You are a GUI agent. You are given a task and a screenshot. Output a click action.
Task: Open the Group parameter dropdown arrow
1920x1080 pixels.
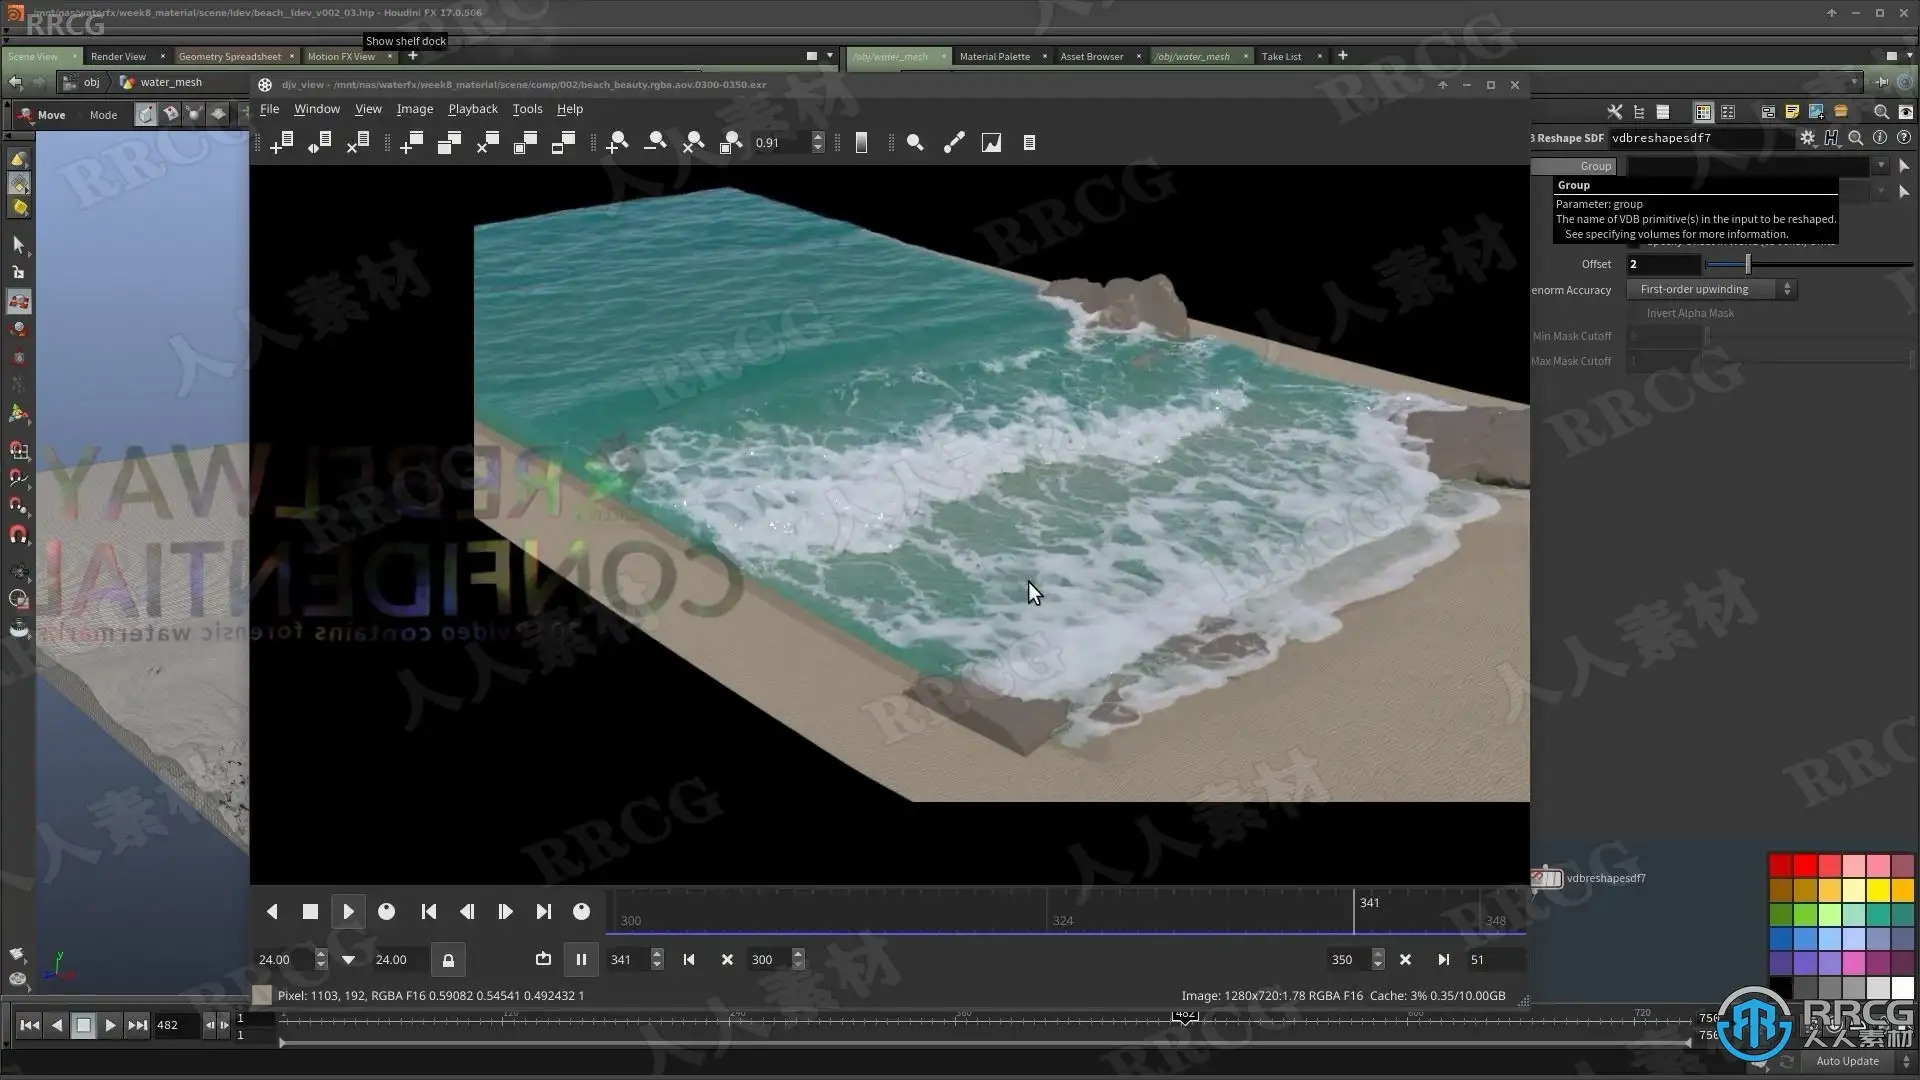click(1881, 166)
